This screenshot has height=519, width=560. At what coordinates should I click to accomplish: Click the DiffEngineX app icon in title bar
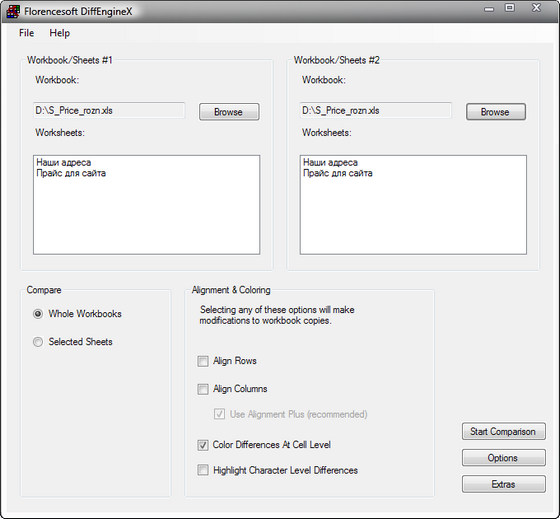(x=13, y=11)
